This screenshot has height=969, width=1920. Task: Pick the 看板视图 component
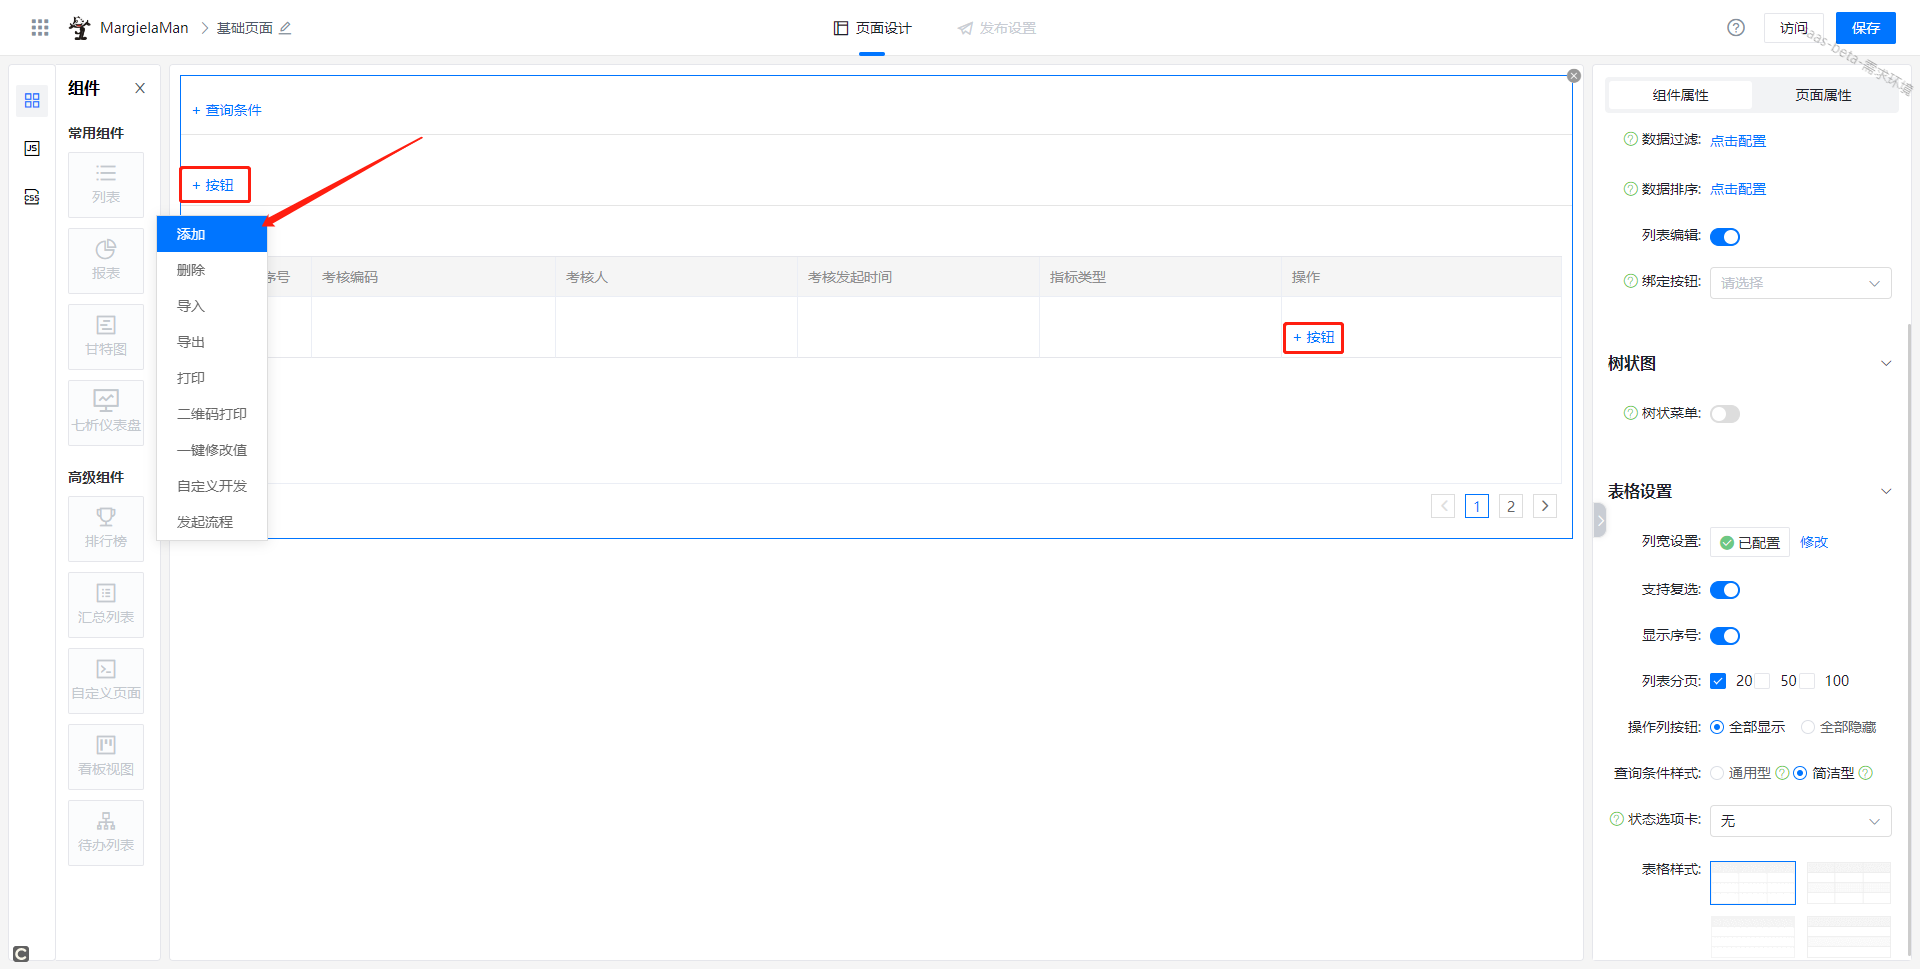click(106, 756)
